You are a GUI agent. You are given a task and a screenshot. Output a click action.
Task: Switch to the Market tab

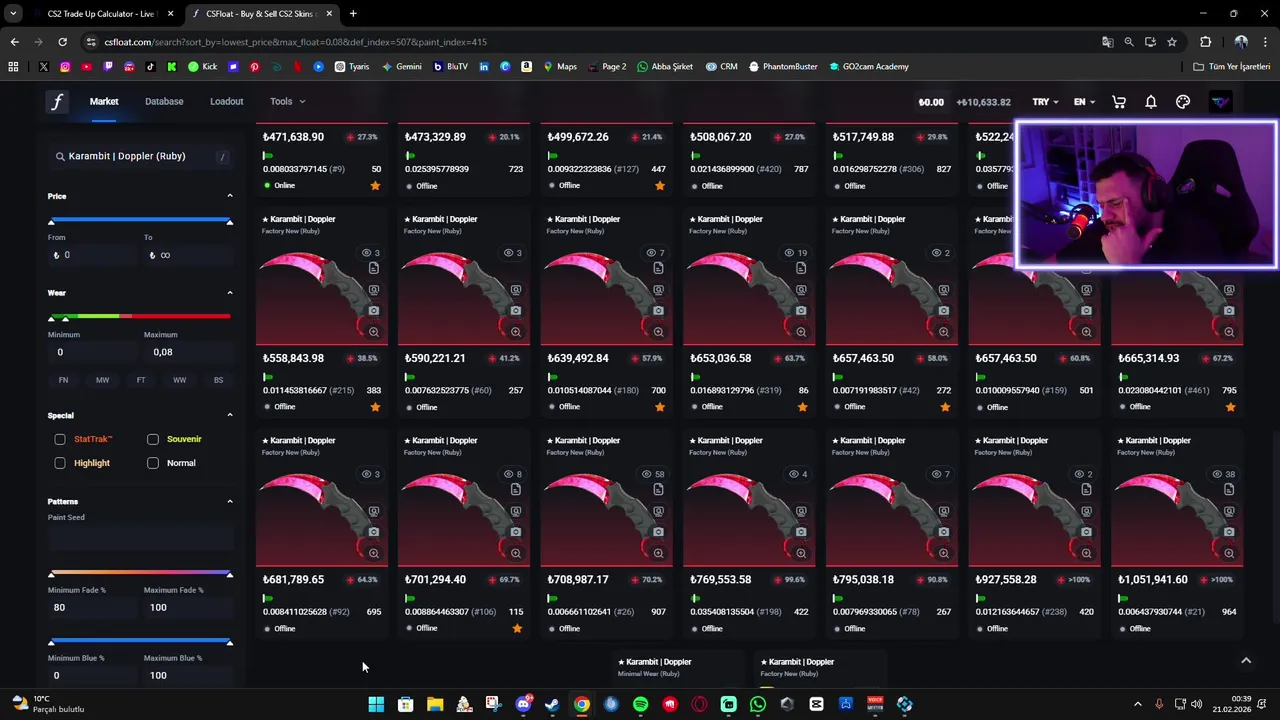(104, 101)
